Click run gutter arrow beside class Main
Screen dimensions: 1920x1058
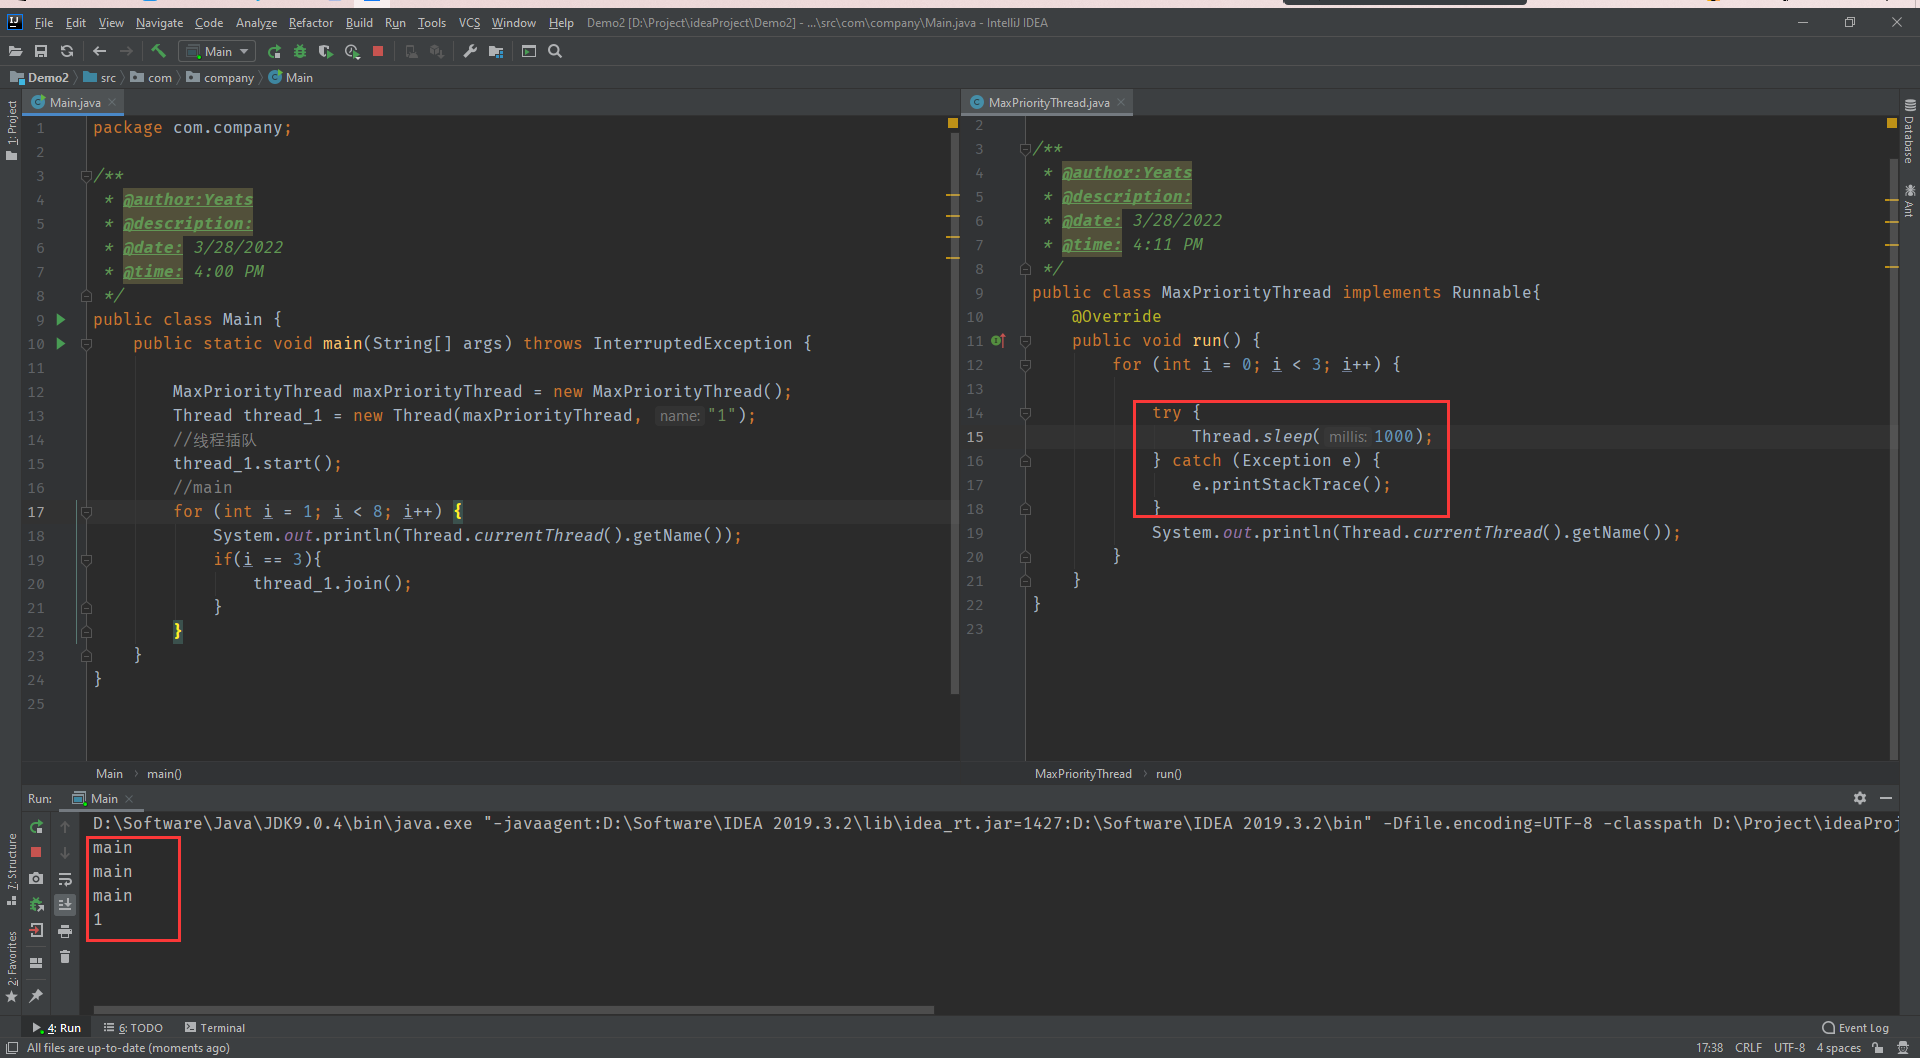[x=61, y=319]
